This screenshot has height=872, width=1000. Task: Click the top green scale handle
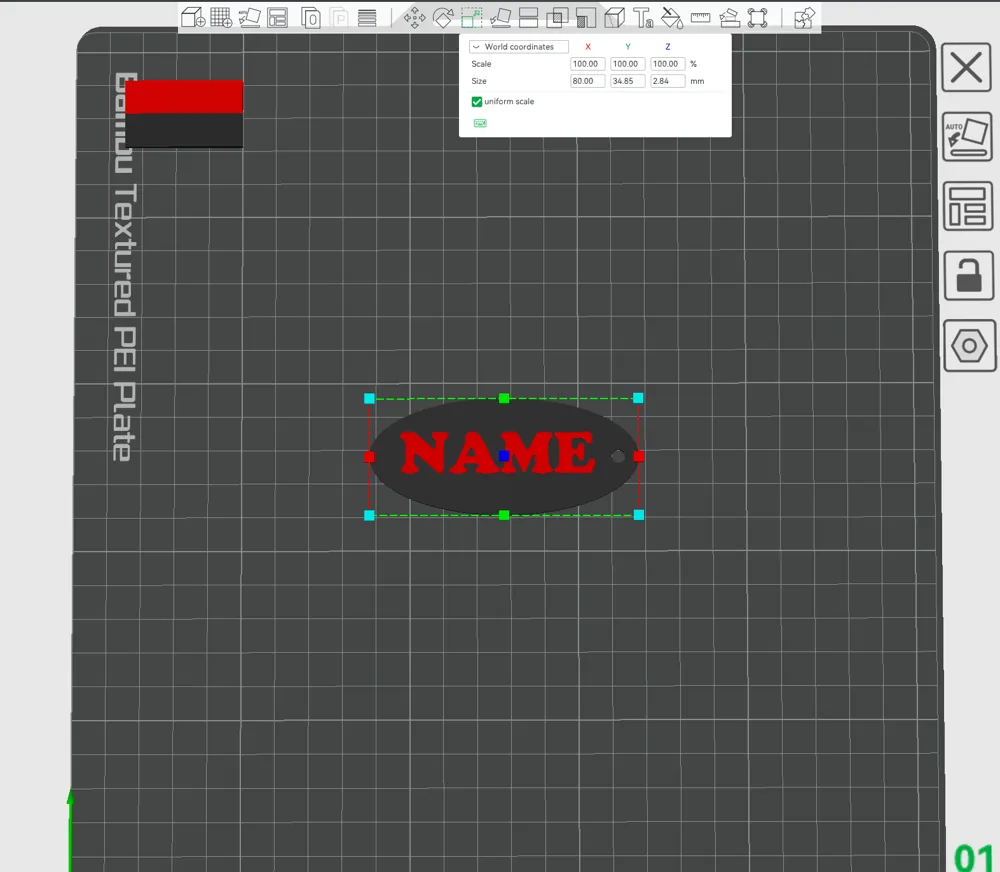pos(504,398)
